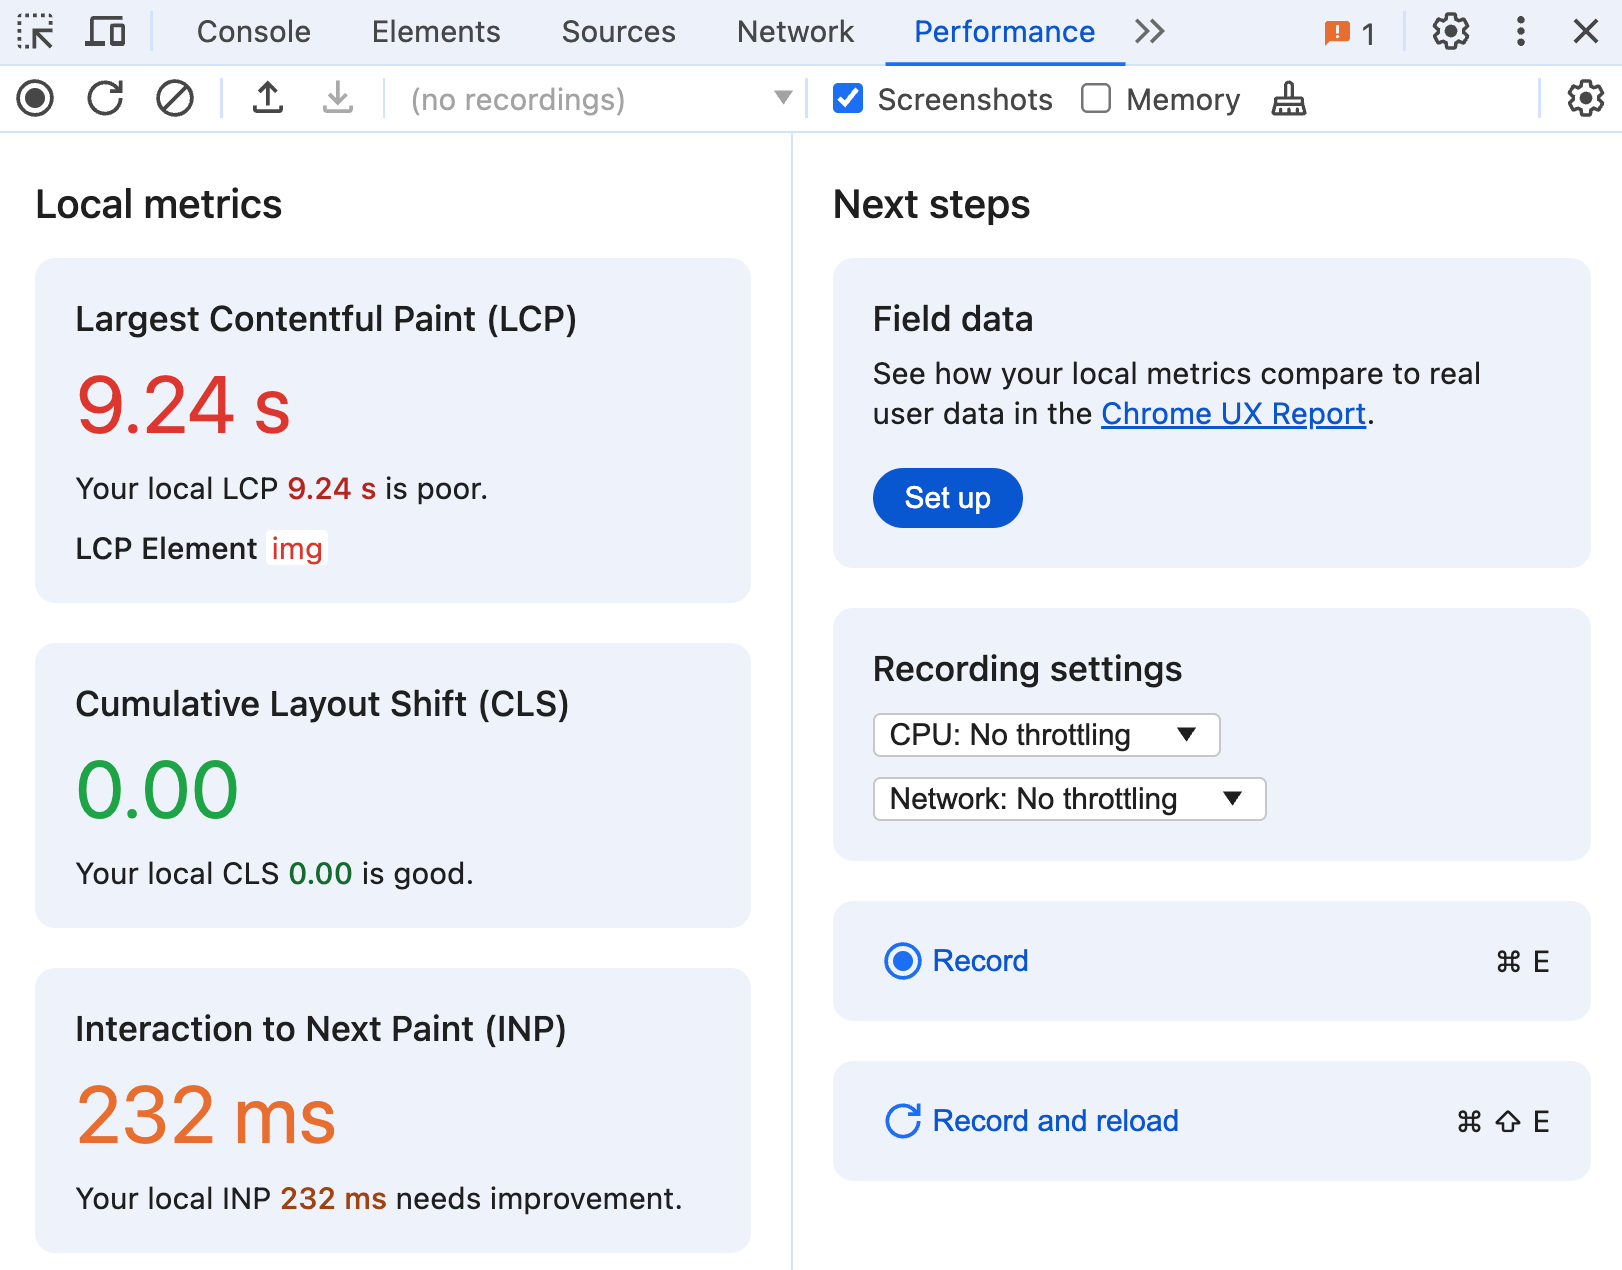Clear recordings with the clear icon

pos(174,99)
